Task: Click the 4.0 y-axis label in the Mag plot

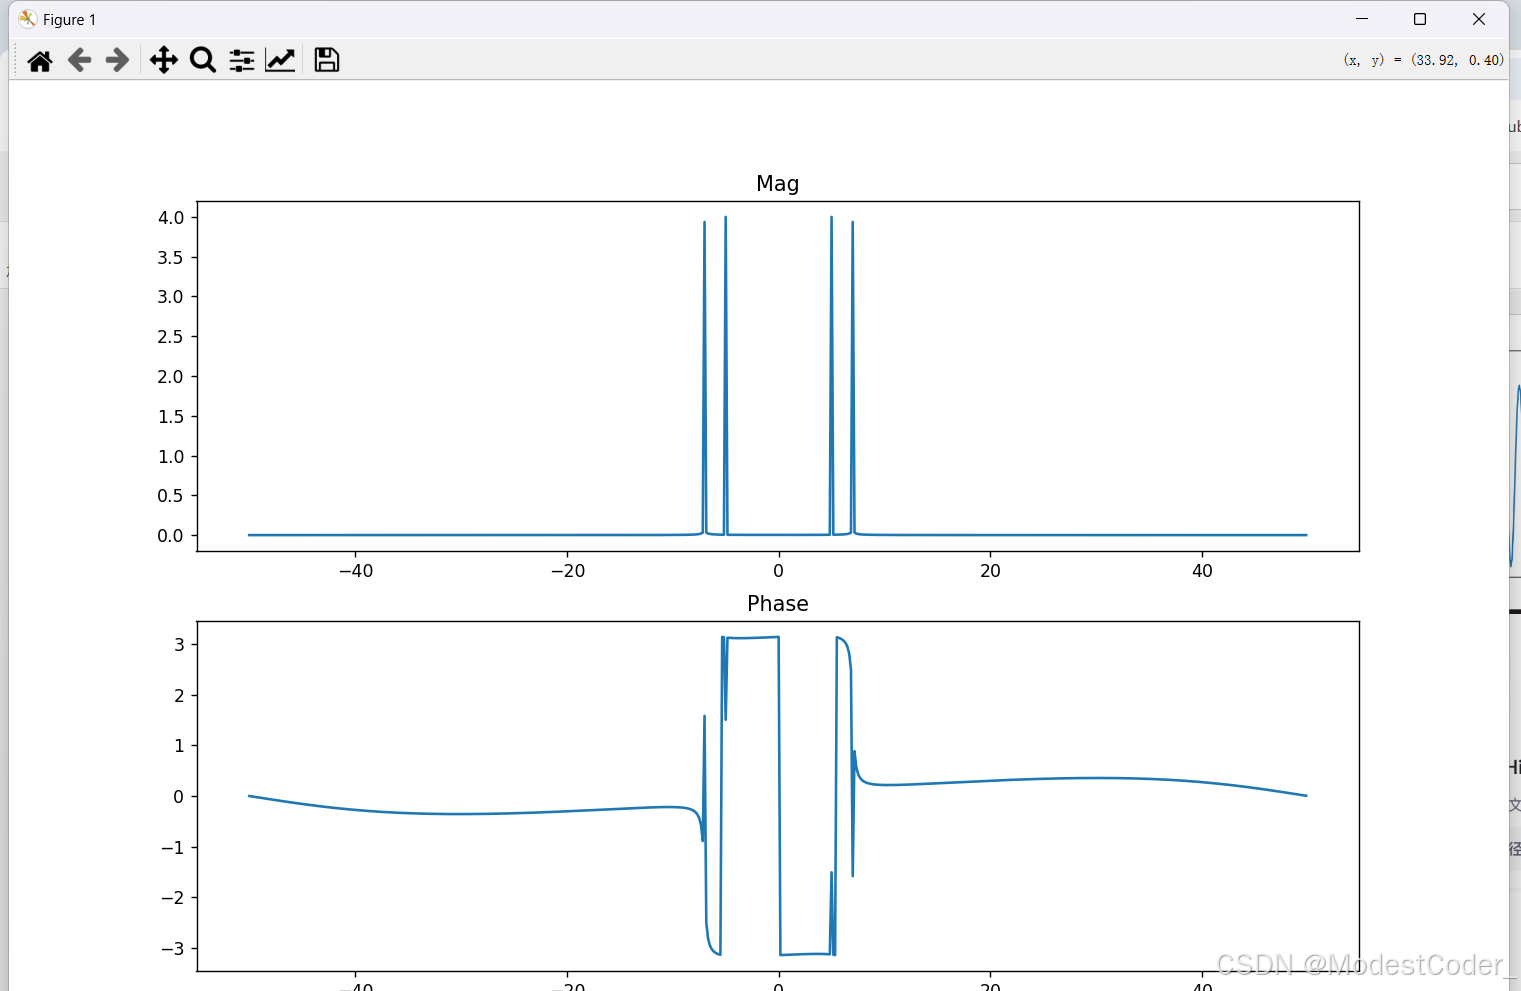Action: 171,217
